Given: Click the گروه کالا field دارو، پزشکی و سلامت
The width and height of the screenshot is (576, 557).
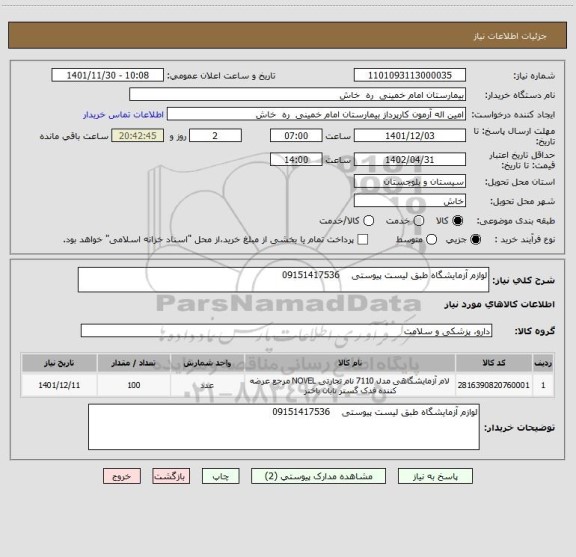Looking at the screenshot, I should 287,331.
